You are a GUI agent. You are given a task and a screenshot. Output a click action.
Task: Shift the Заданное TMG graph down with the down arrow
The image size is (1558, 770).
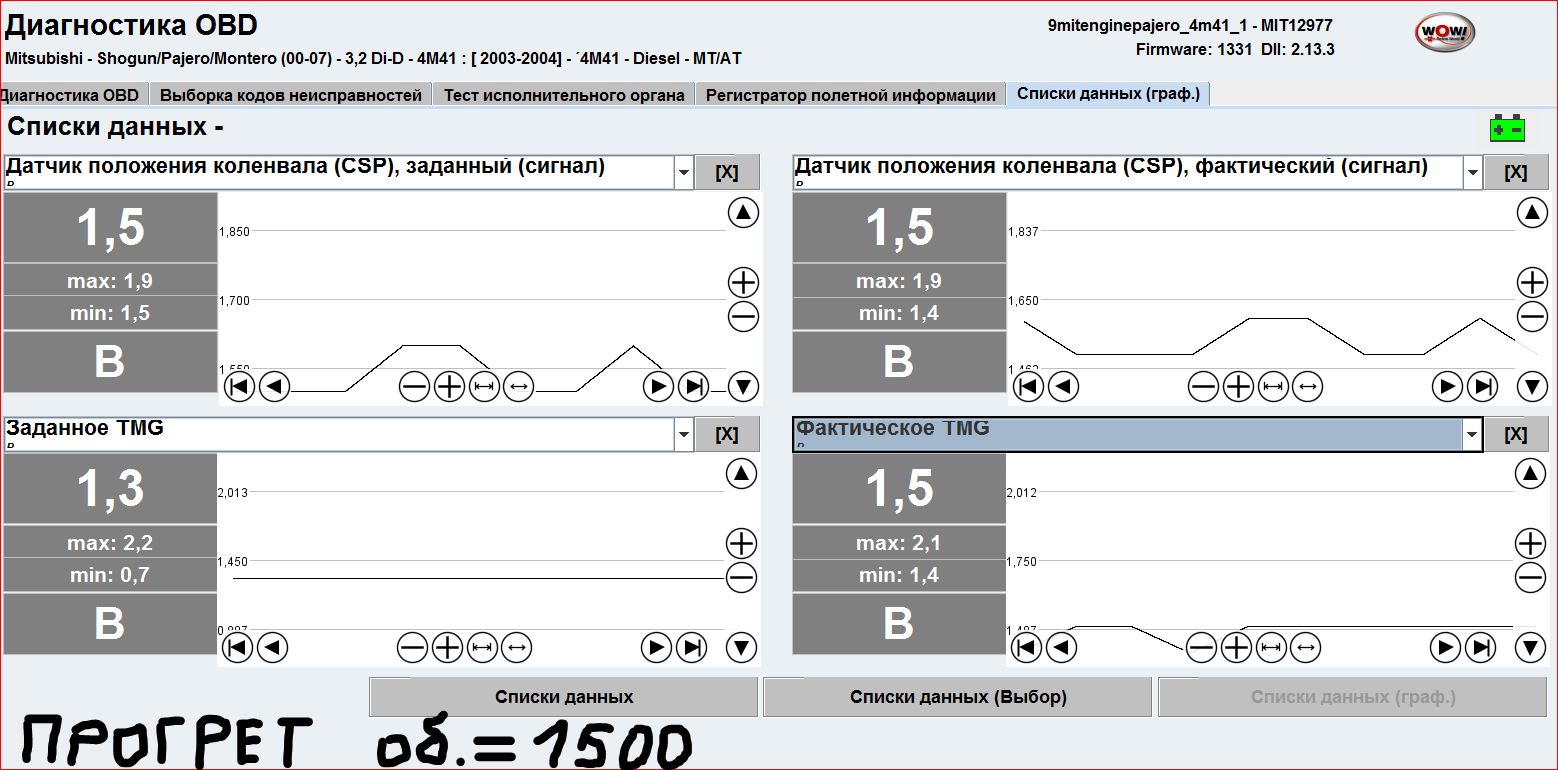(741, 648)
